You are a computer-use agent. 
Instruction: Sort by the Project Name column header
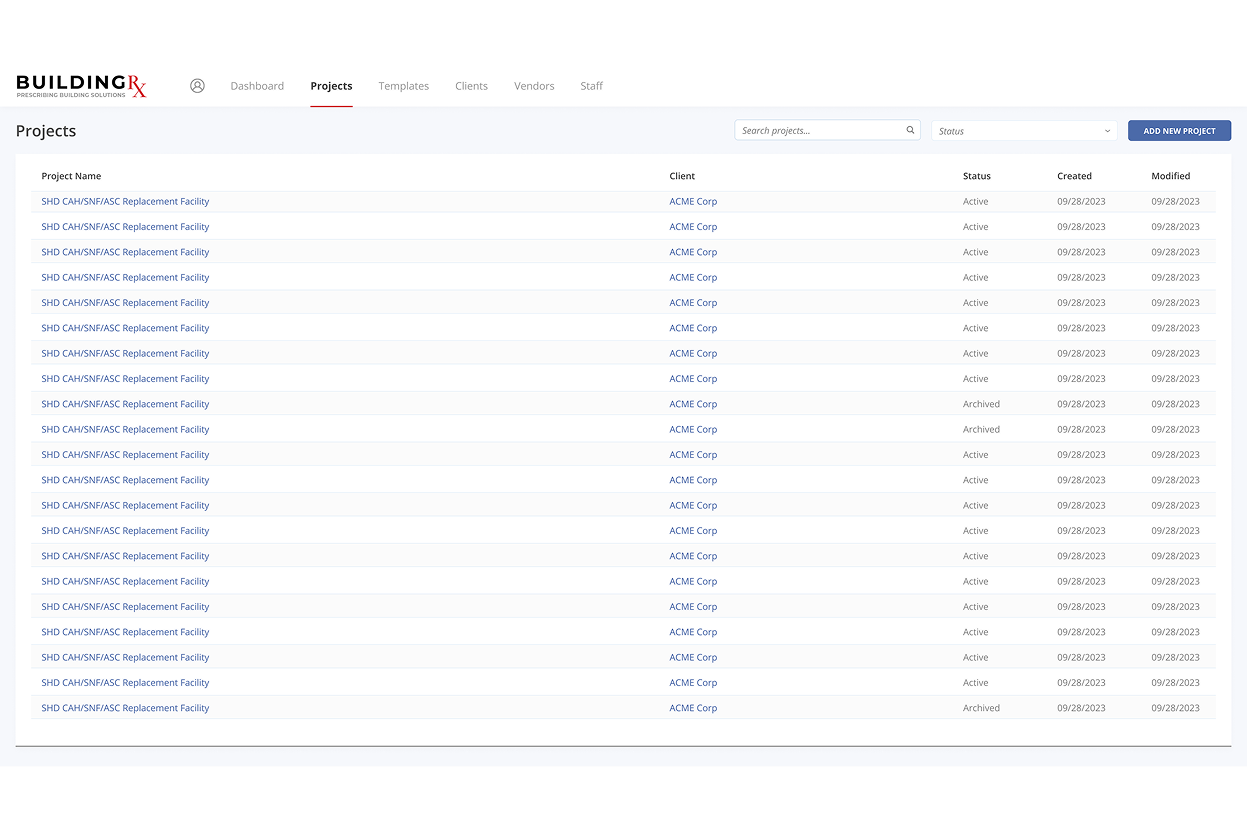click(71, 176)
